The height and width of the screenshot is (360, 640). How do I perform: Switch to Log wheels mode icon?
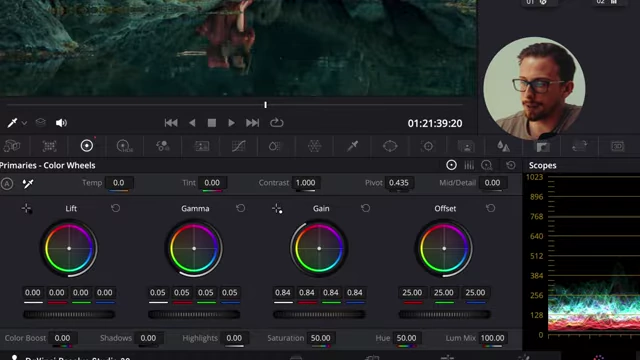487,165
